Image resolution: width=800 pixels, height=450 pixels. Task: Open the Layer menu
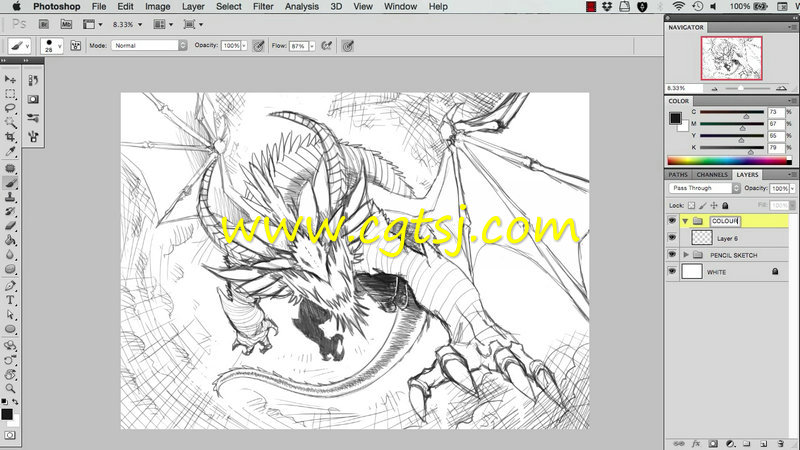coord(193,7)
